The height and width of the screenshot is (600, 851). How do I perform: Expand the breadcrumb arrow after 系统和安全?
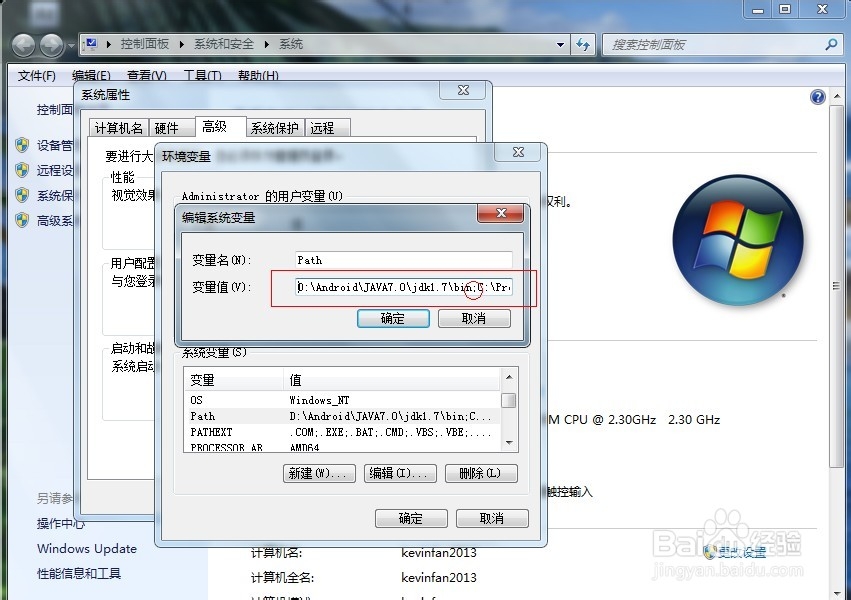click(266, 44)
